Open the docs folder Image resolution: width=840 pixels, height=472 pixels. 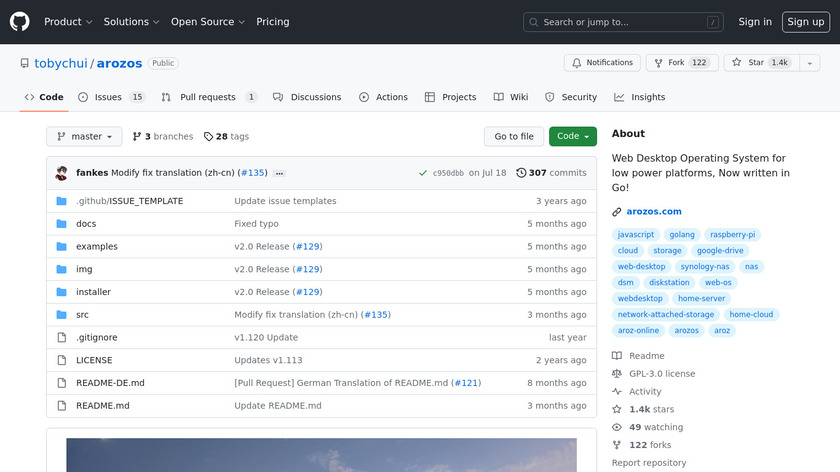tap(86, 224)
